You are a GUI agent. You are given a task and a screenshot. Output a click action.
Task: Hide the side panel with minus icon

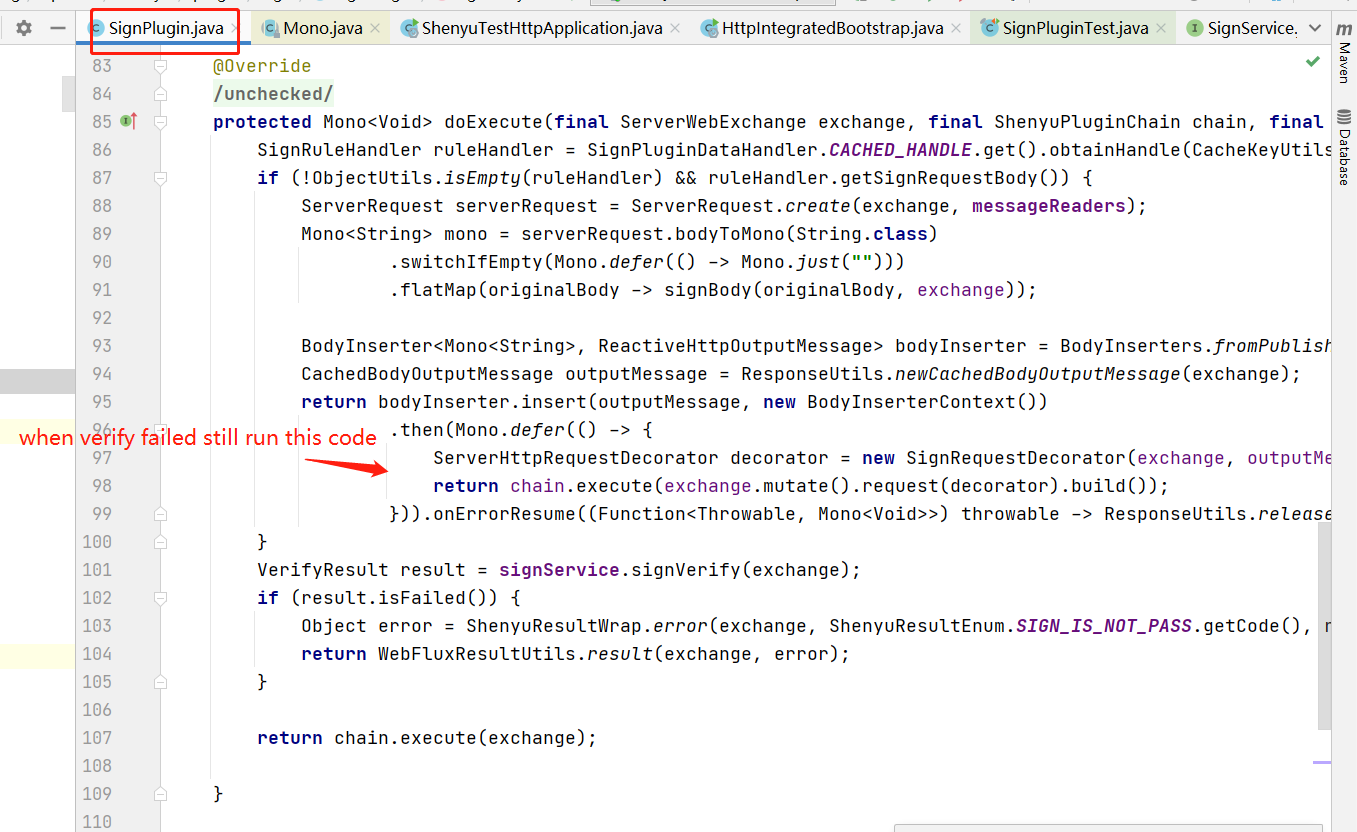coord(58,28)
